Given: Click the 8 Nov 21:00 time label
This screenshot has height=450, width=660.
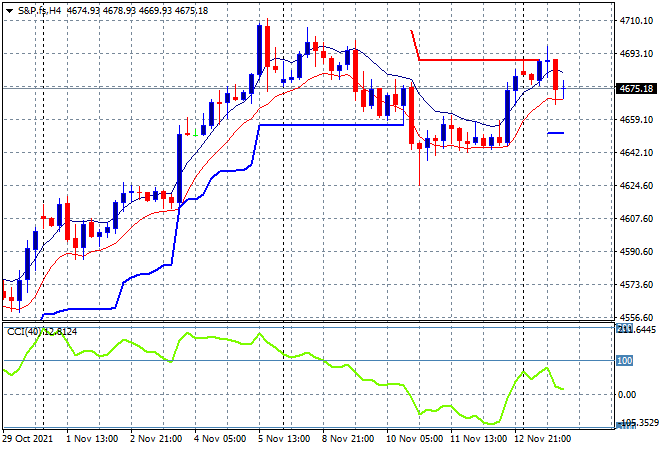Looking at the screenshot, I should pyautogui.click(x=348, y=439).
